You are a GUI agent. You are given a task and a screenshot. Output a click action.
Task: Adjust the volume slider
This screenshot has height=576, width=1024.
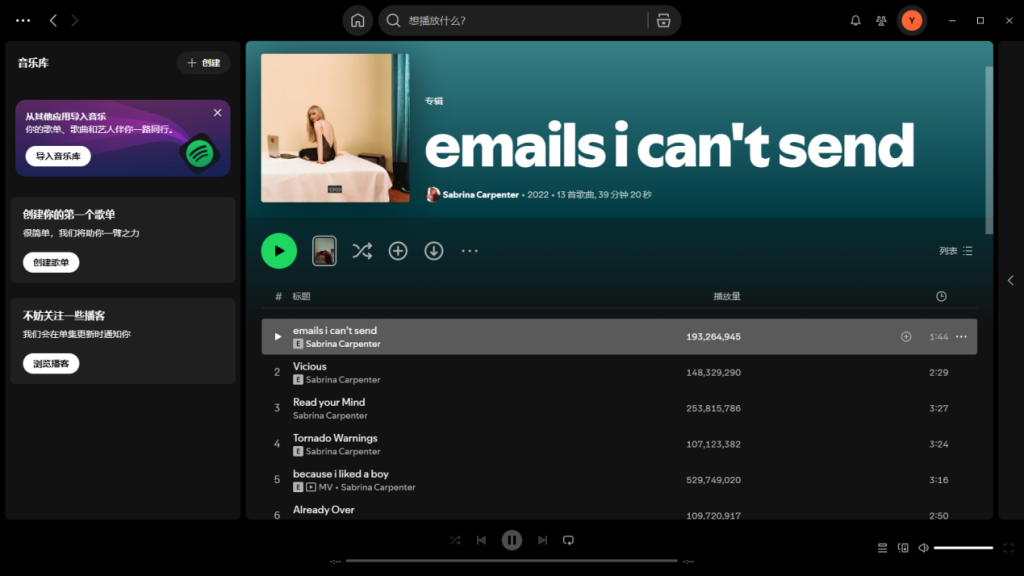(963, 549)
